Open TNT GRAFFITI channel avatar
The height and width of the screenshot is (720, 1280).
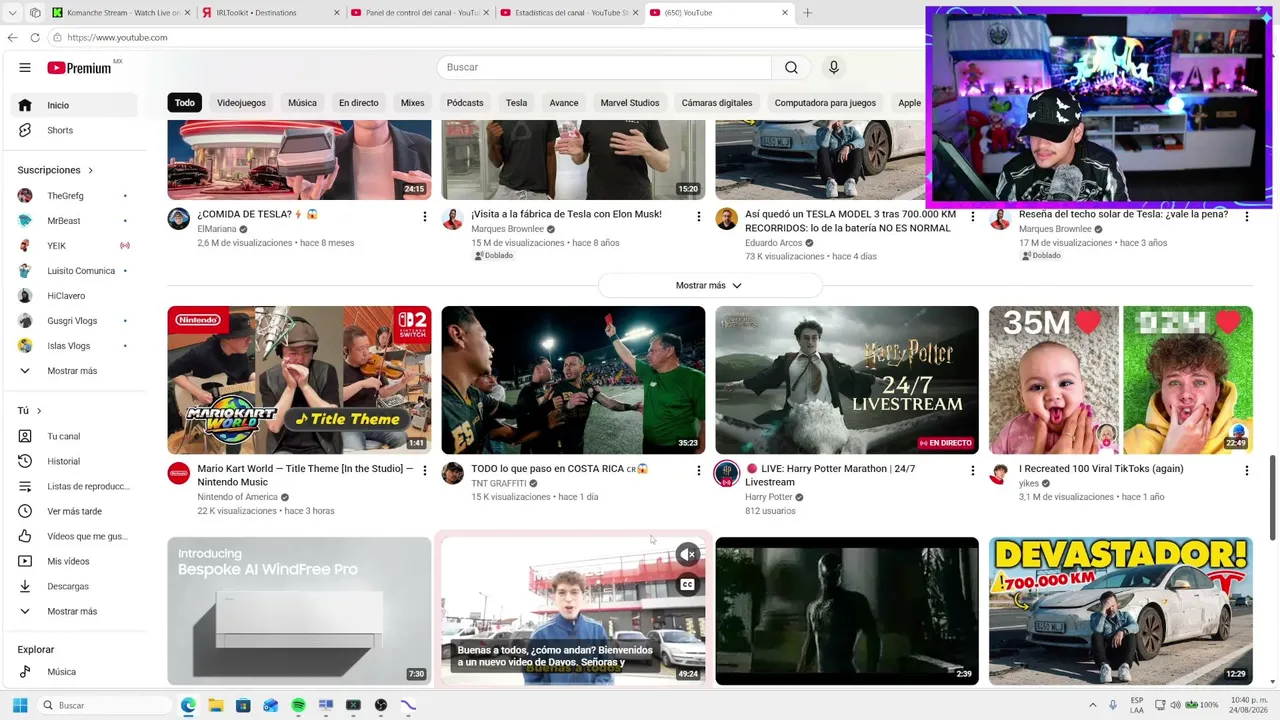click(453, 473)
